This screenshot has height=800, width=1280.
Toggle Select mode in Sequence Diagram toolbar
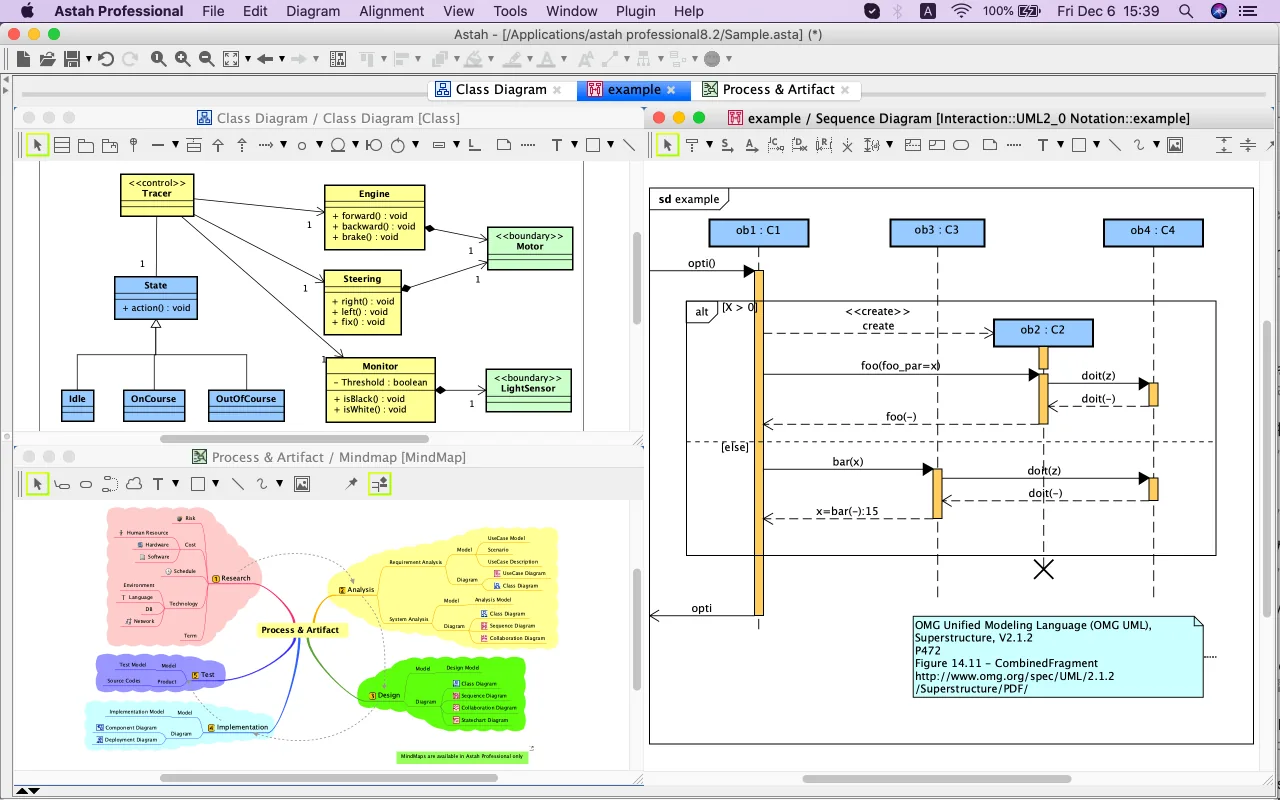tap(668, 145)
